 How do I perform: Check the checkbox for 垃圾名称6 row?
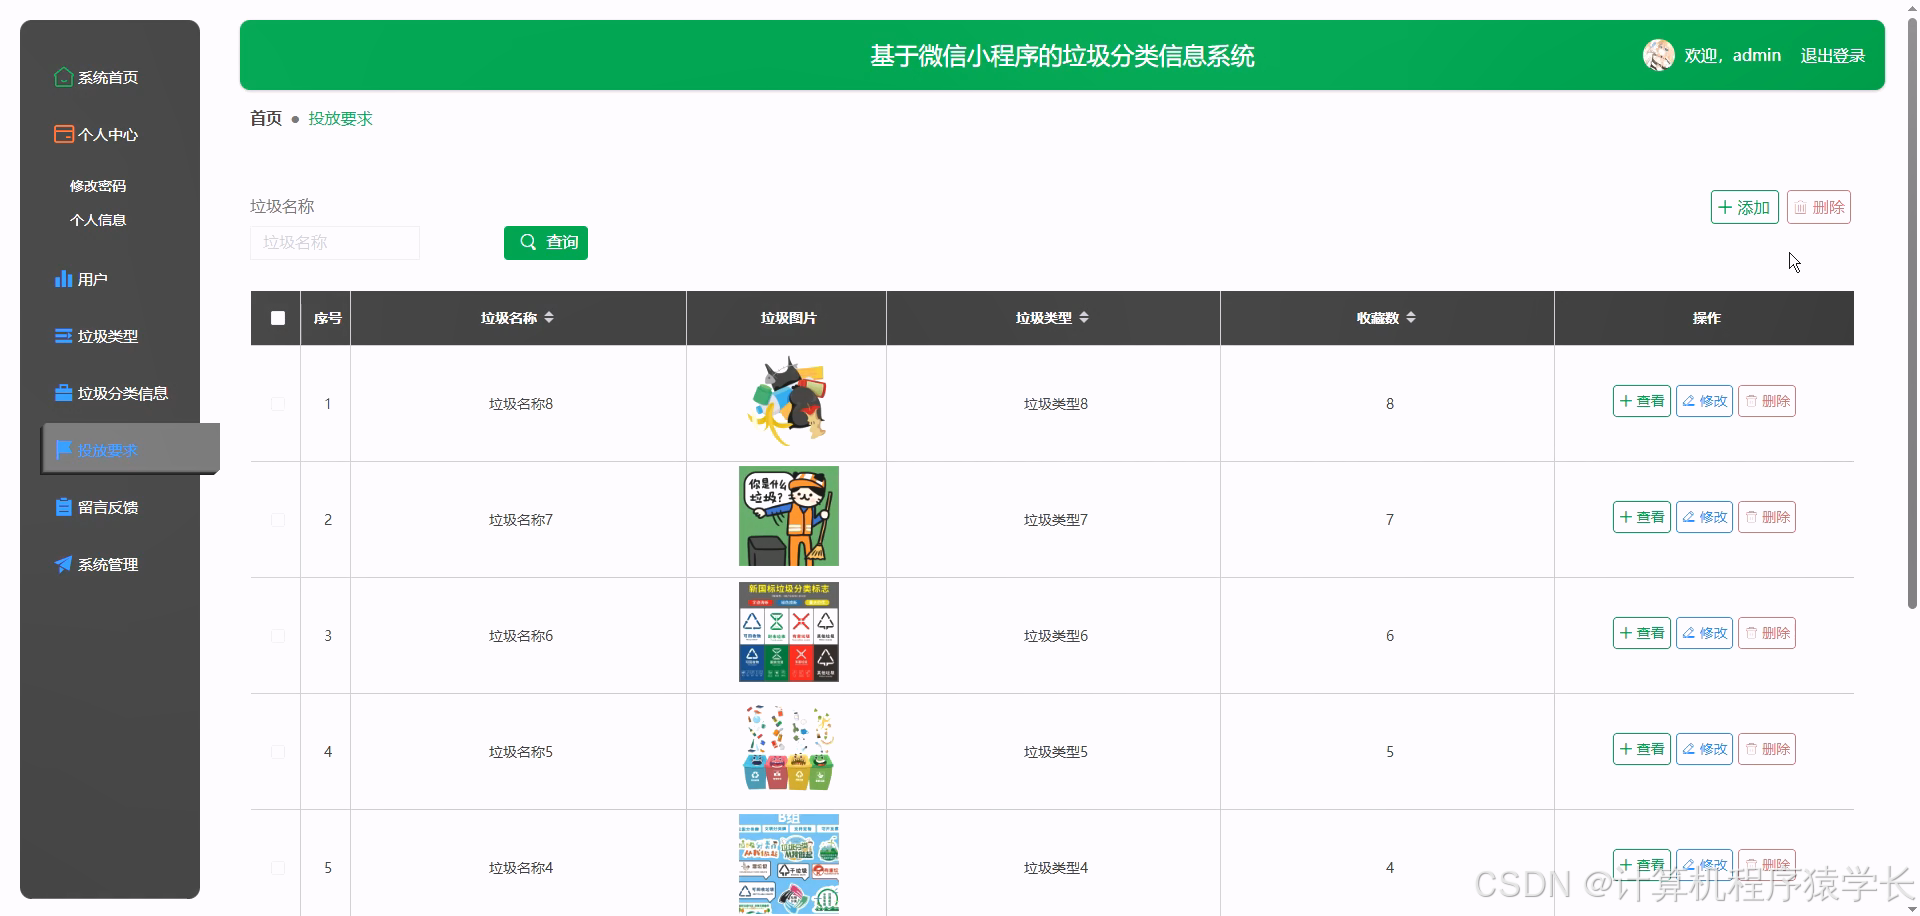(277, 636)
